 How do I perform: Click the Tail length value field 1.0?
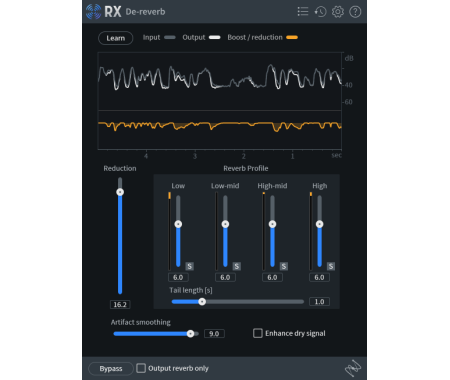coord(319,301)
